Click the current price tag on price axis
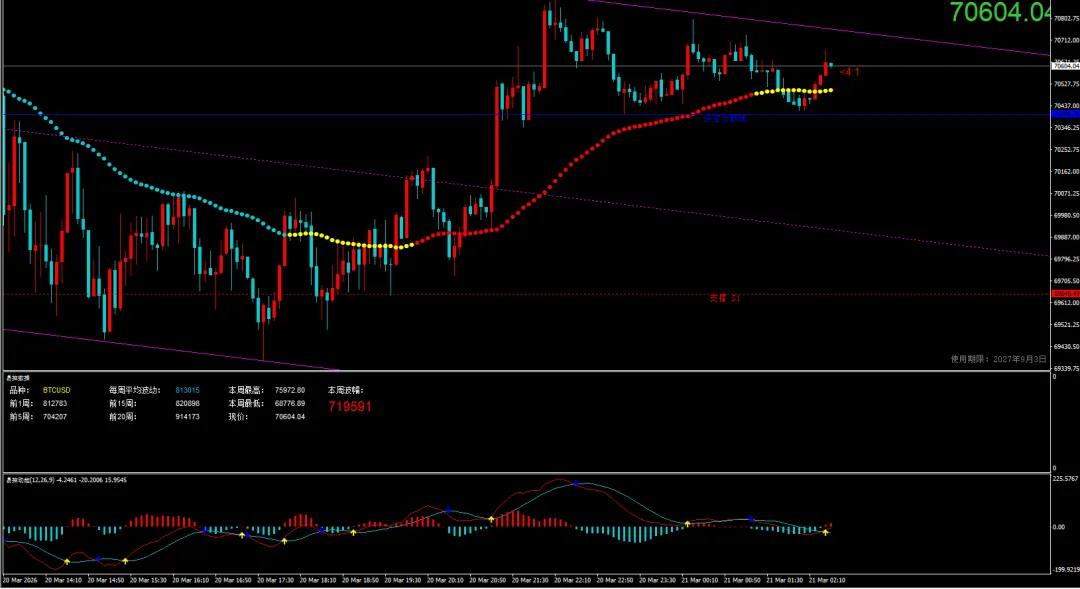The width and height of the screenshot is (1080, 589). click(x=1066, y=66)
